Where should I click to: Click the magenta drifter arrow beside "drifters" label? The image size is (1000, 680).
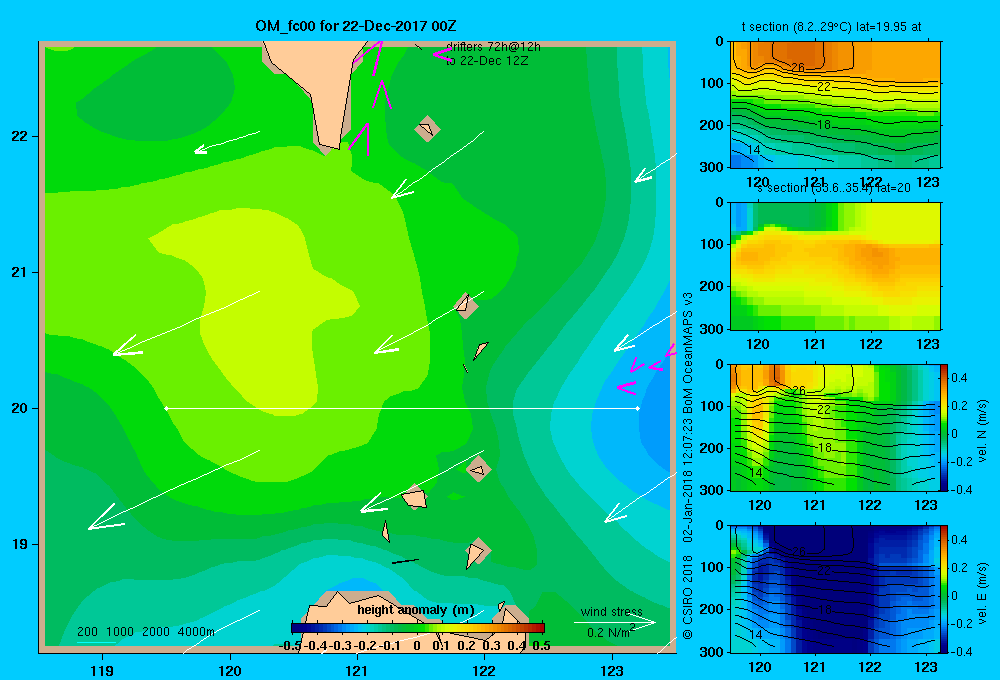[442, 54]
